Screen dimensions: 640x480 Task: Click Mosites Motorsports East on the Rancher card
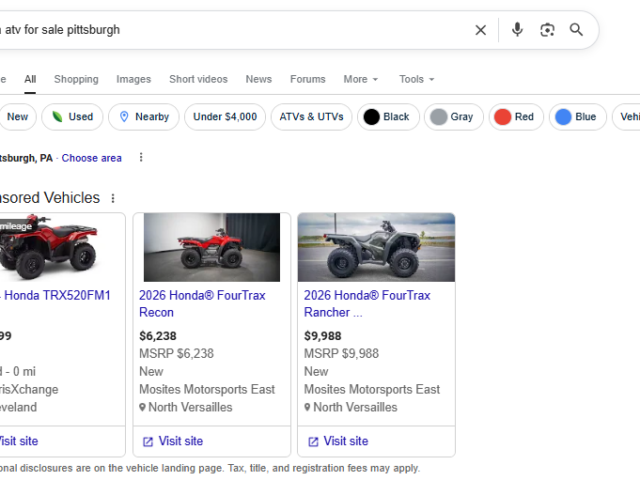372,389
